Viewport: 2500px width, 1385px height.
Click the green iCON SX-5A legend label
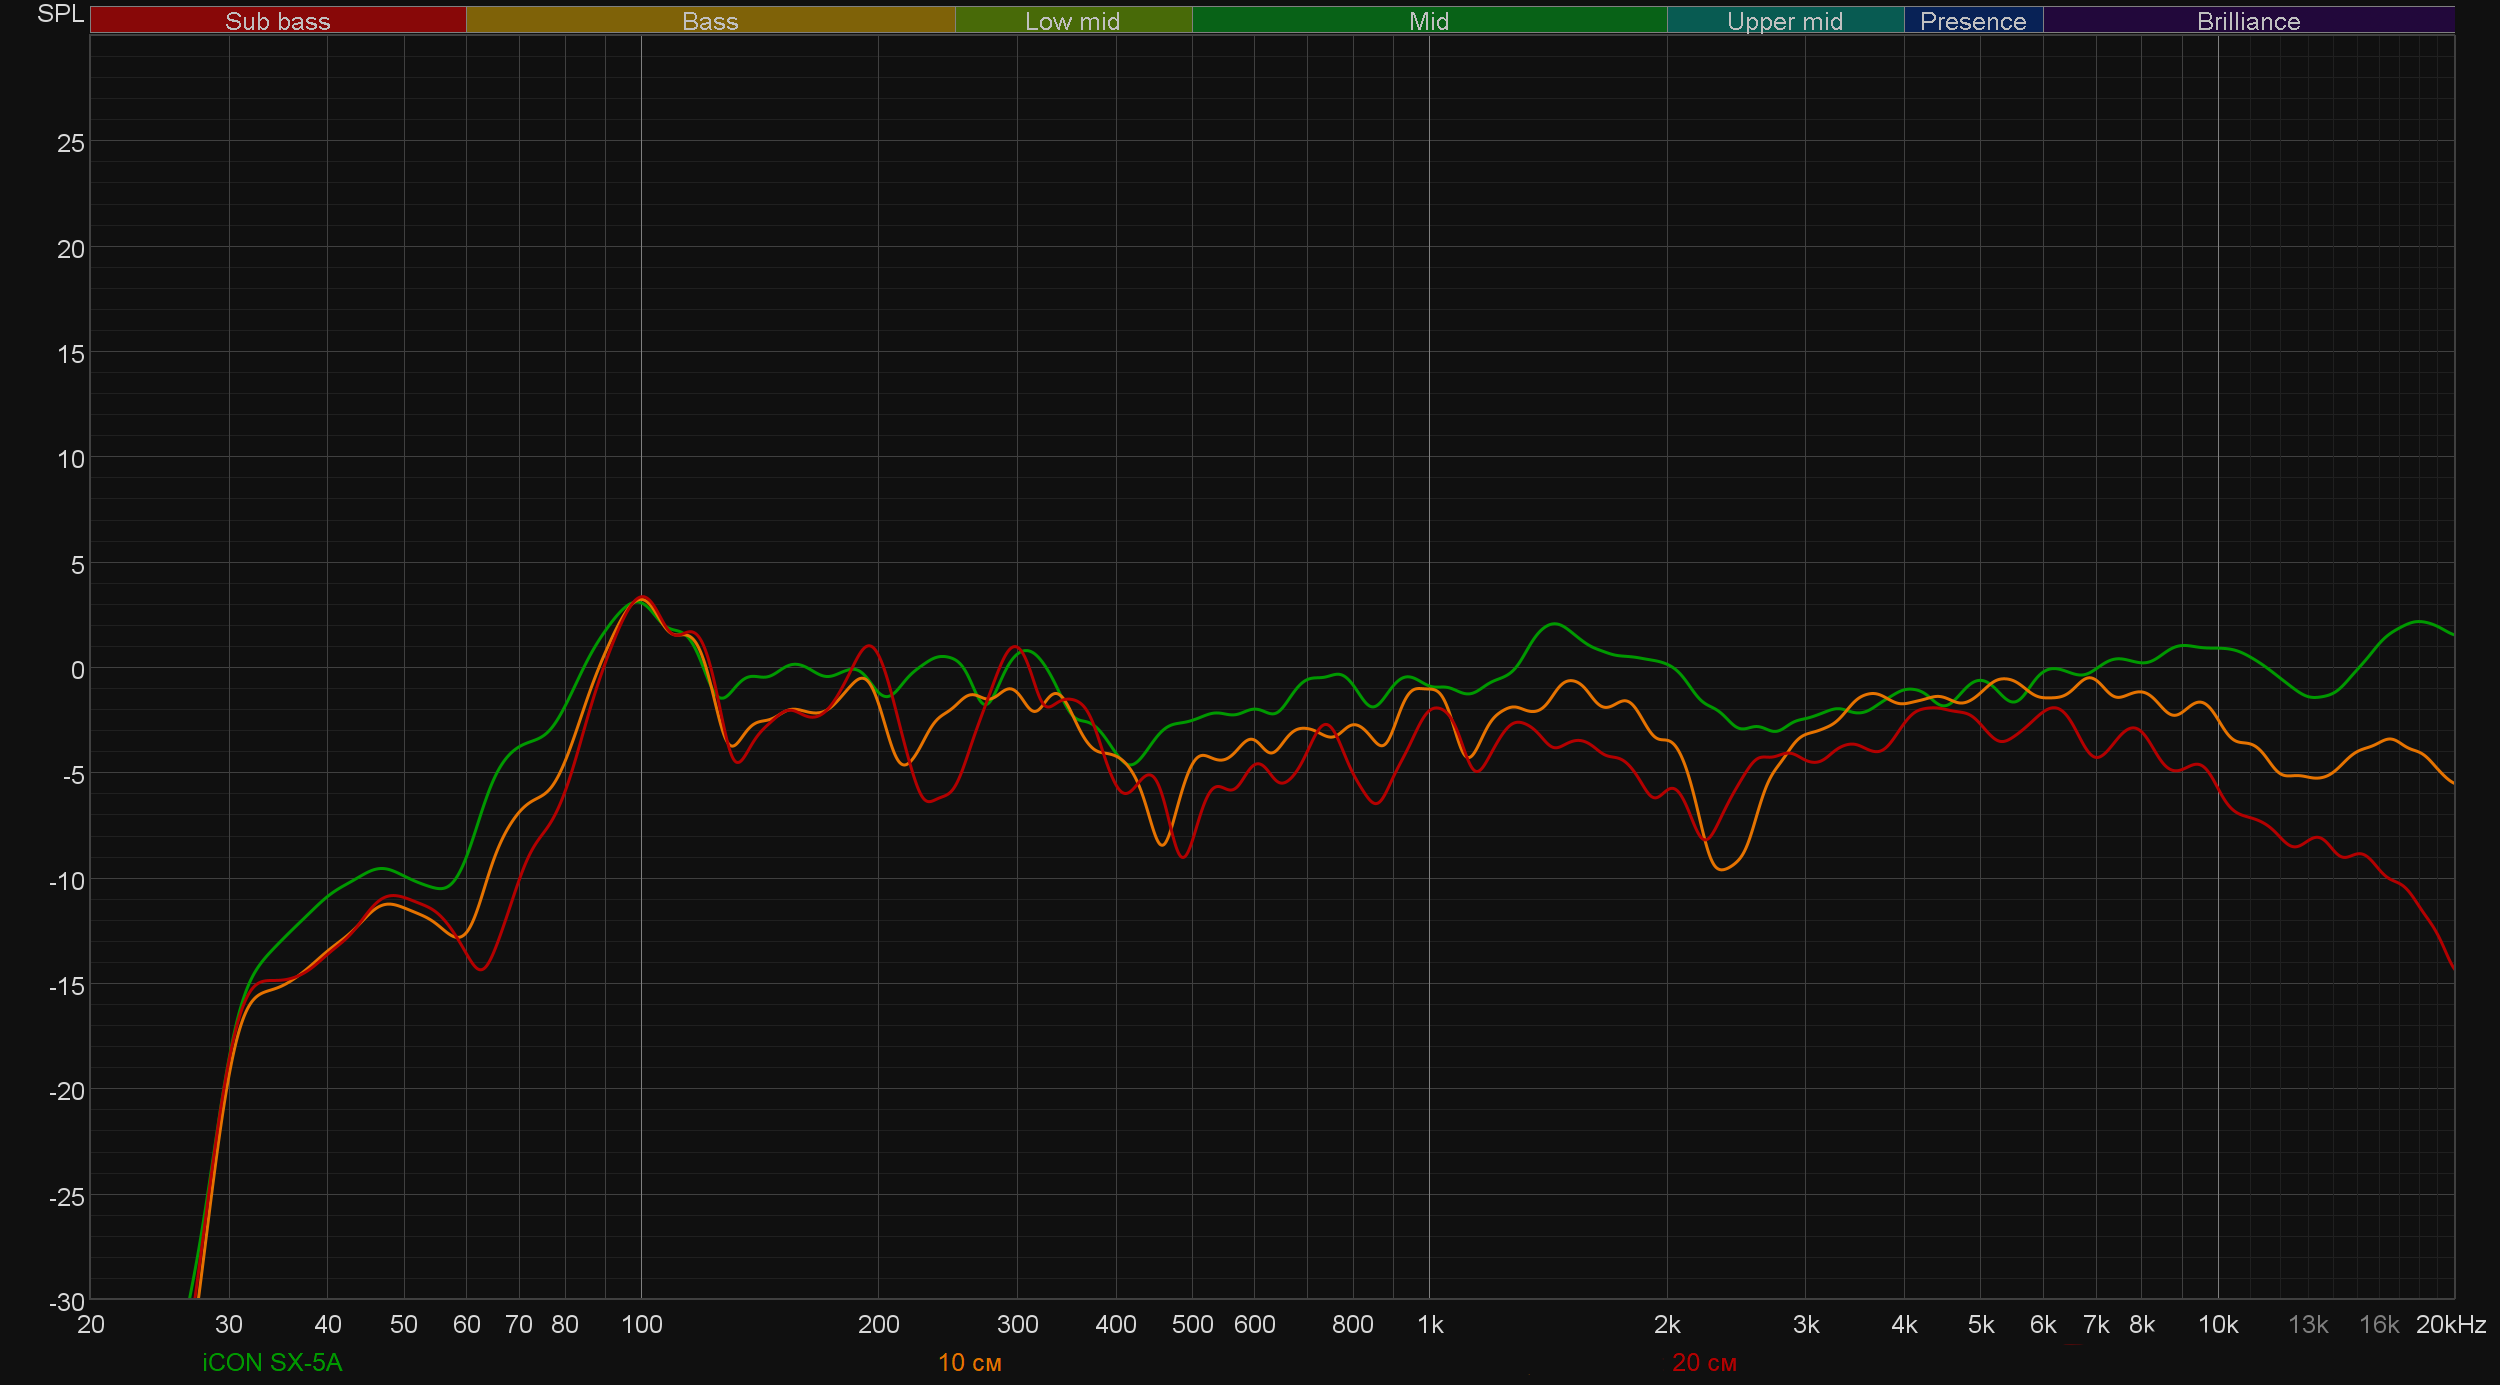pos(272,1362)
